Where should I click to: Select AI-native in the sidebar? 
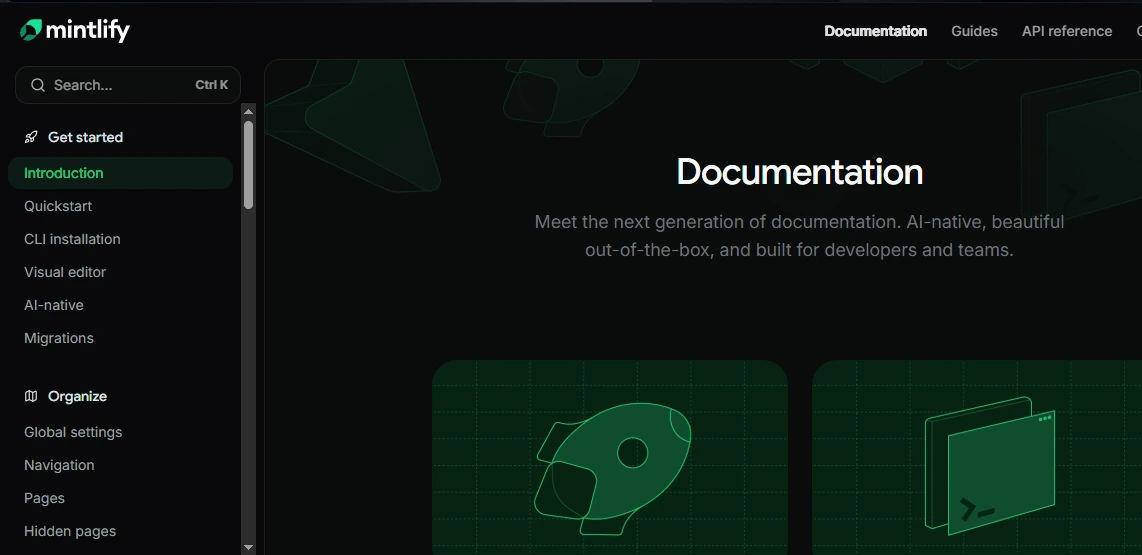pyautogui.click(x=54, y=305)
